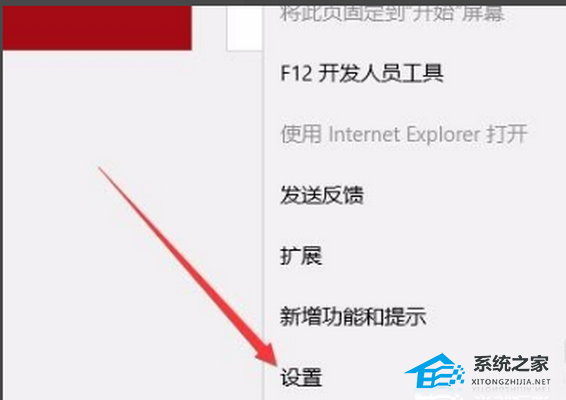Screen dimensions: 566x400
Task: Click the white box beside the red banner
Action: [244, 28]
